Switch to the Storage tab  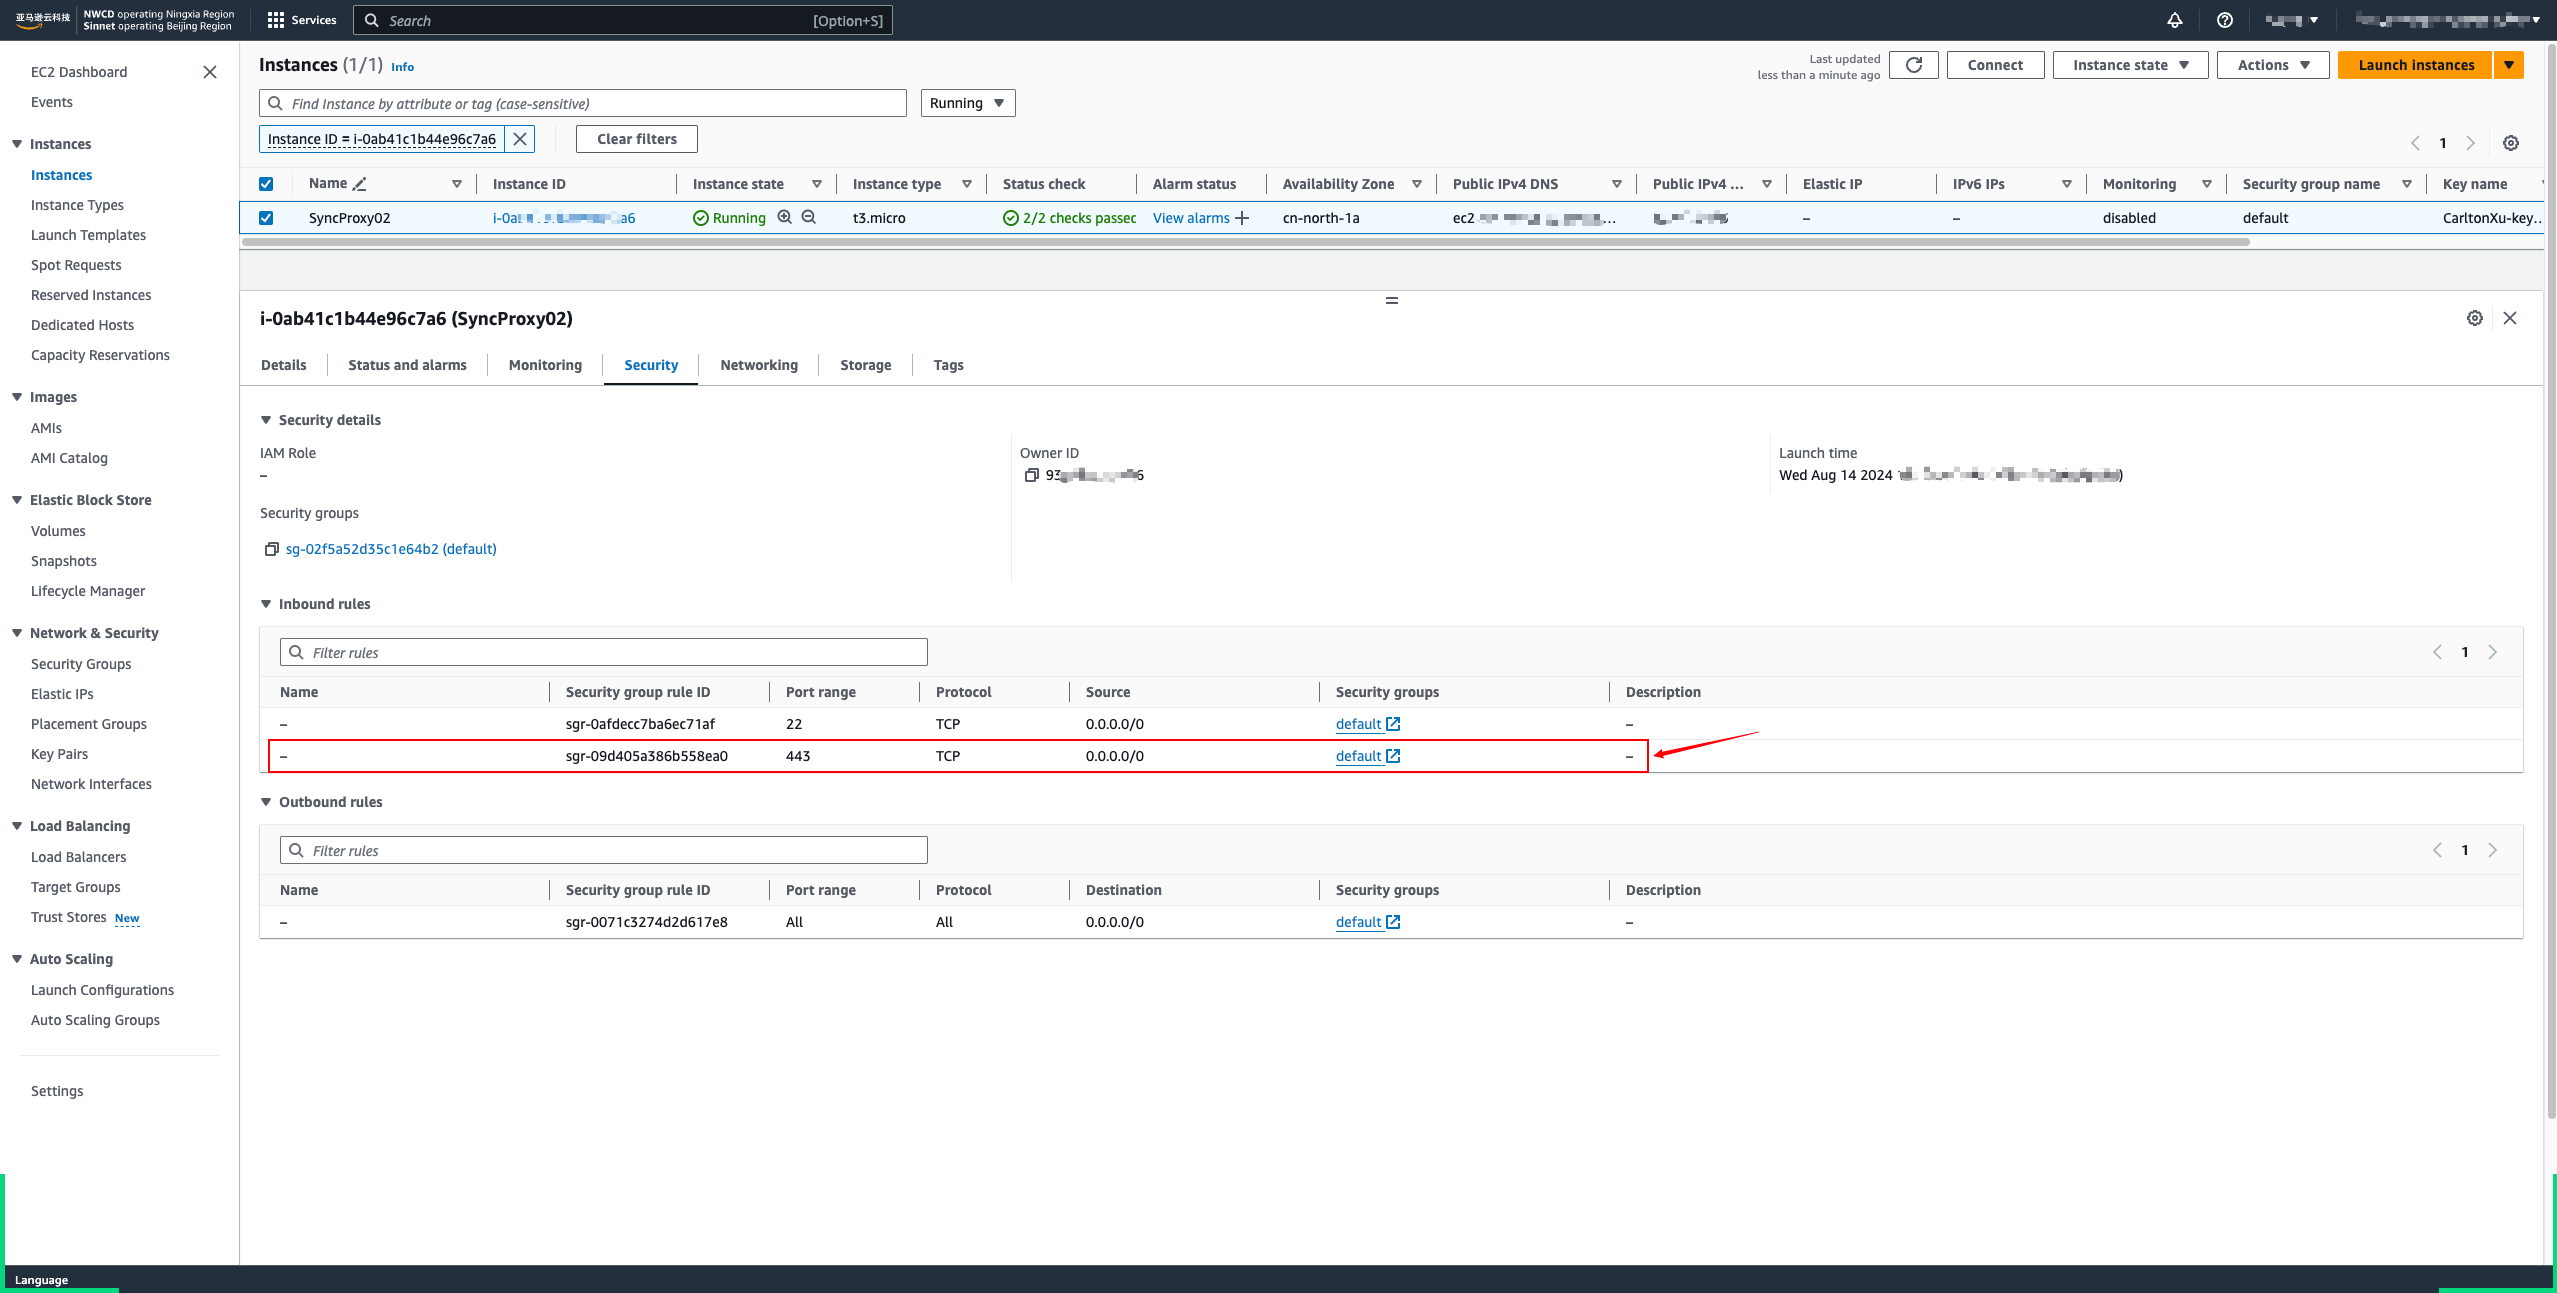(x=865, y=365)
